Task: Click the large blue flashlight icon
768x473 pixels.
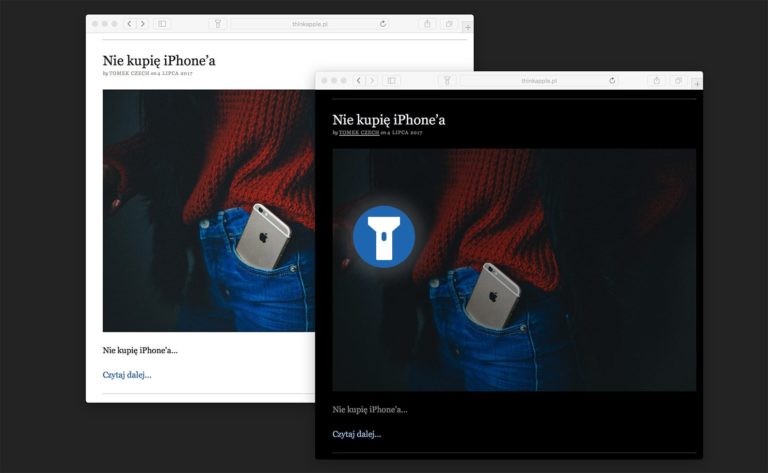Action: (x=384, y=236)
